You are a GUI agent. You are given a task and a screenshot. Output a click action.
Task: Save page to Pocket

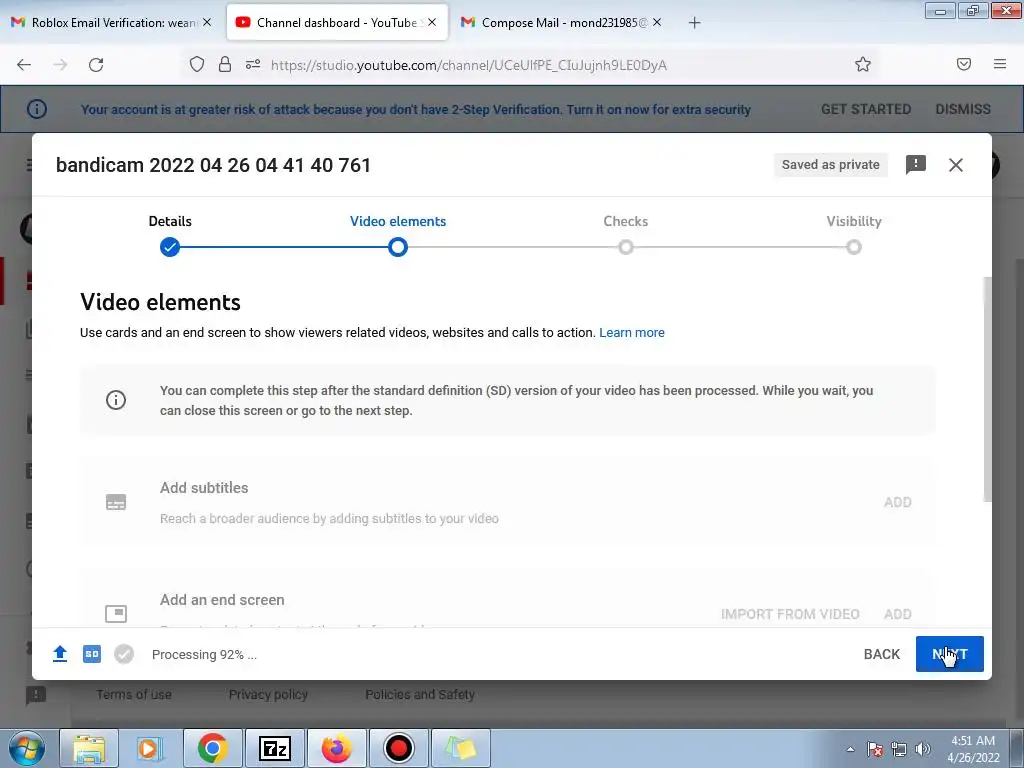tap(964, 64)
